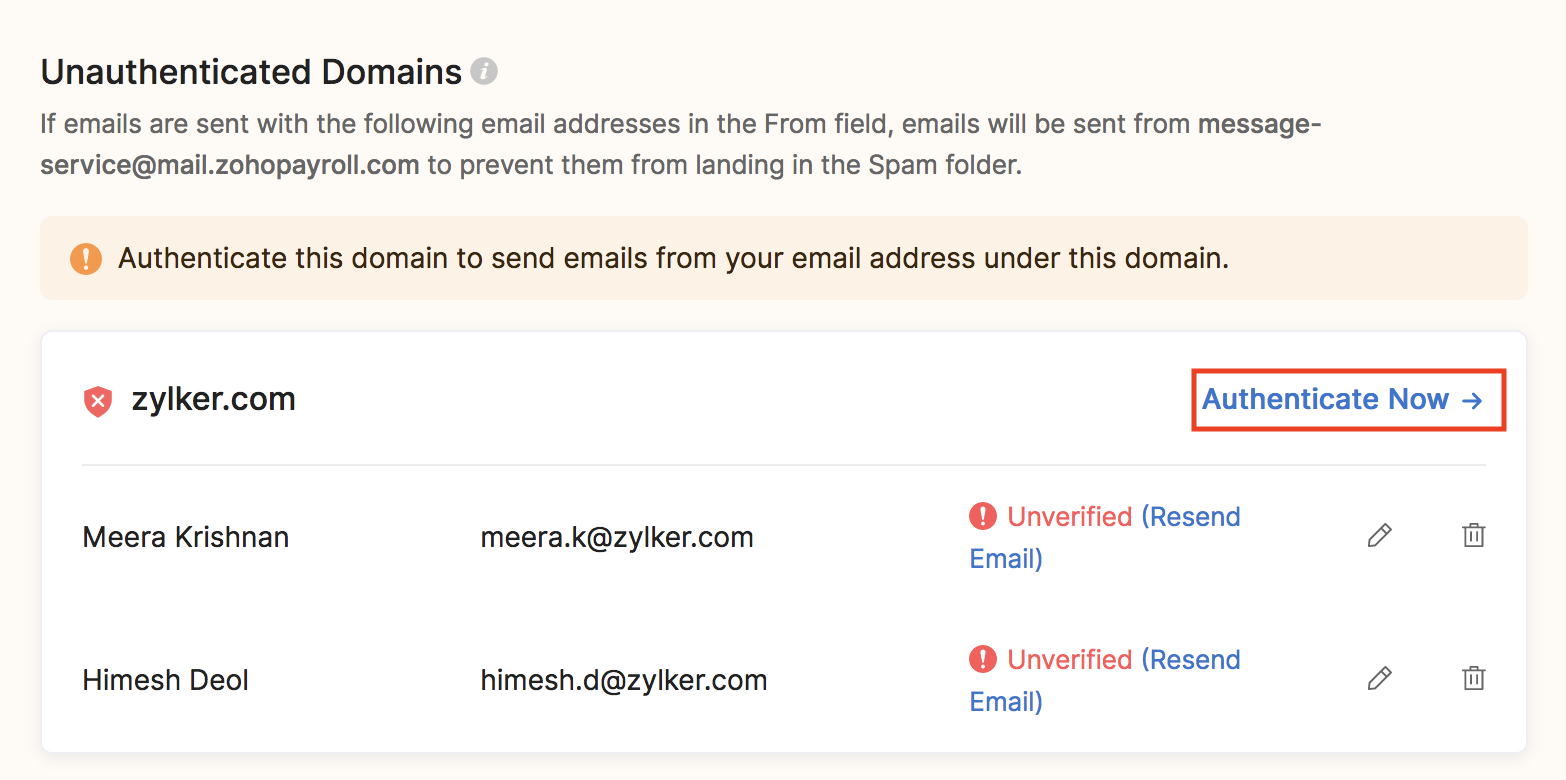Open the pencil editor for Himesh Deol
Screen dimensions: 1566x780
(x=1379, y=679)
